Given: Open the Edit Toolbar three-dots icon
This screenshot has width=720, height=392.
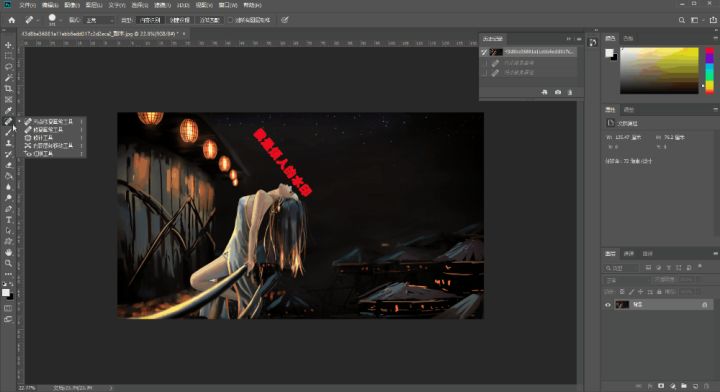Looking at the screenshot, I should (x=8, y=274).
